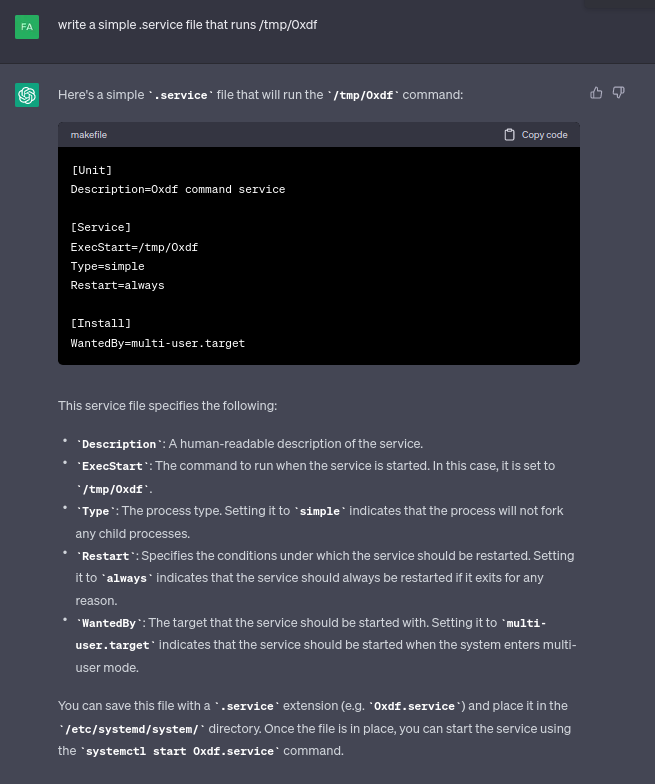Click the thumbs down icon on the response

pos(619,93)
